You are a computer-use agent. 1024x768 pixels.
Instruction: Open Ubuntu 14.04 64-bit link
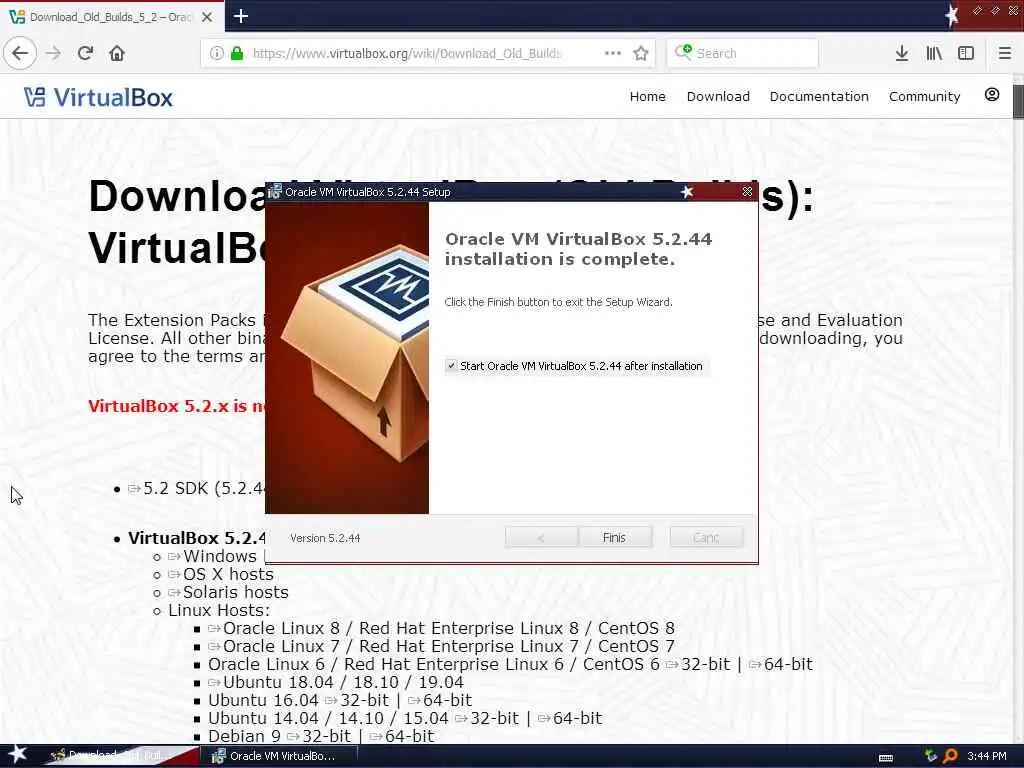570,718
